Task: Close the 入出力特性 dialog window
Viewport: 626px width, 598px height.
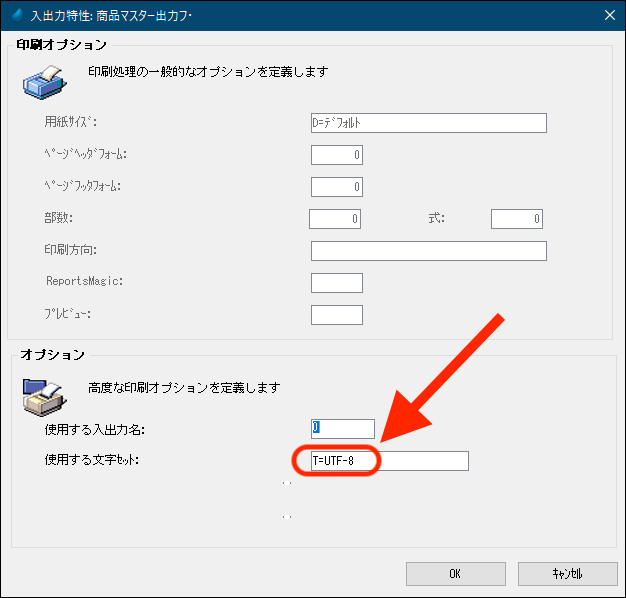Action: click(609, 15)
